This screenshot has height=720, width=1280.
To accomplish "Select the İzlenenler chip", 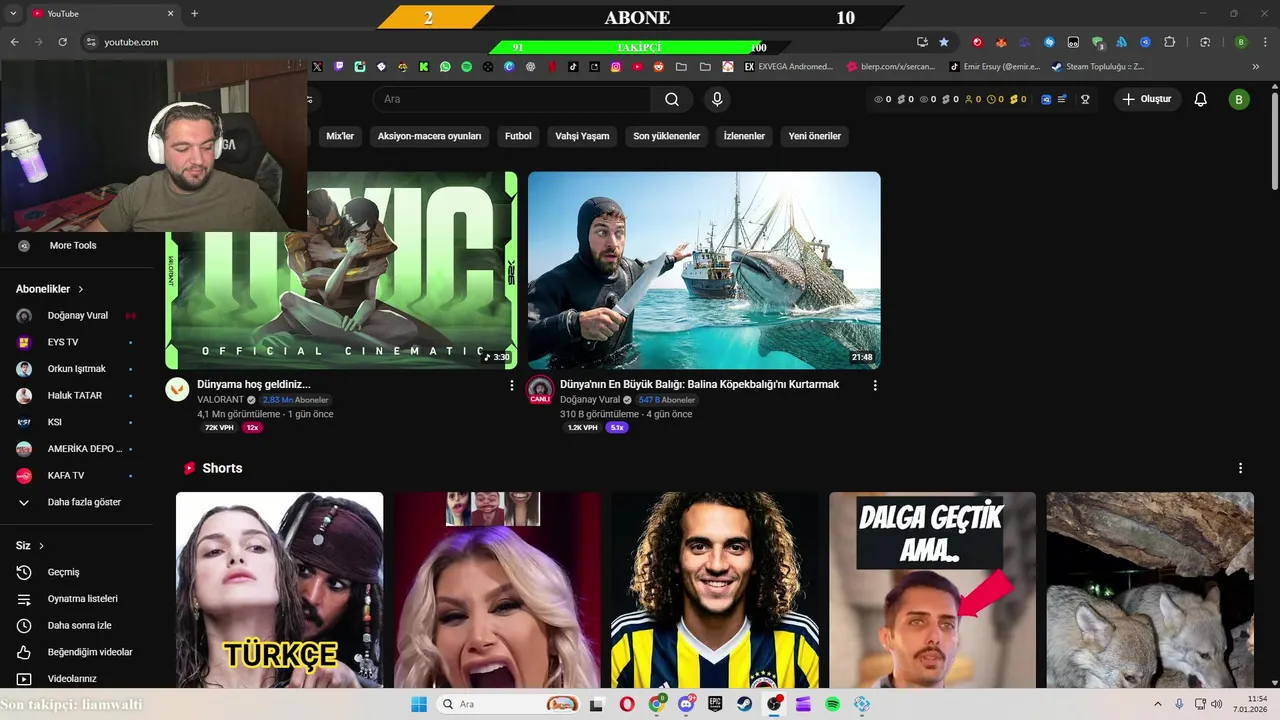I will point(744,136).
